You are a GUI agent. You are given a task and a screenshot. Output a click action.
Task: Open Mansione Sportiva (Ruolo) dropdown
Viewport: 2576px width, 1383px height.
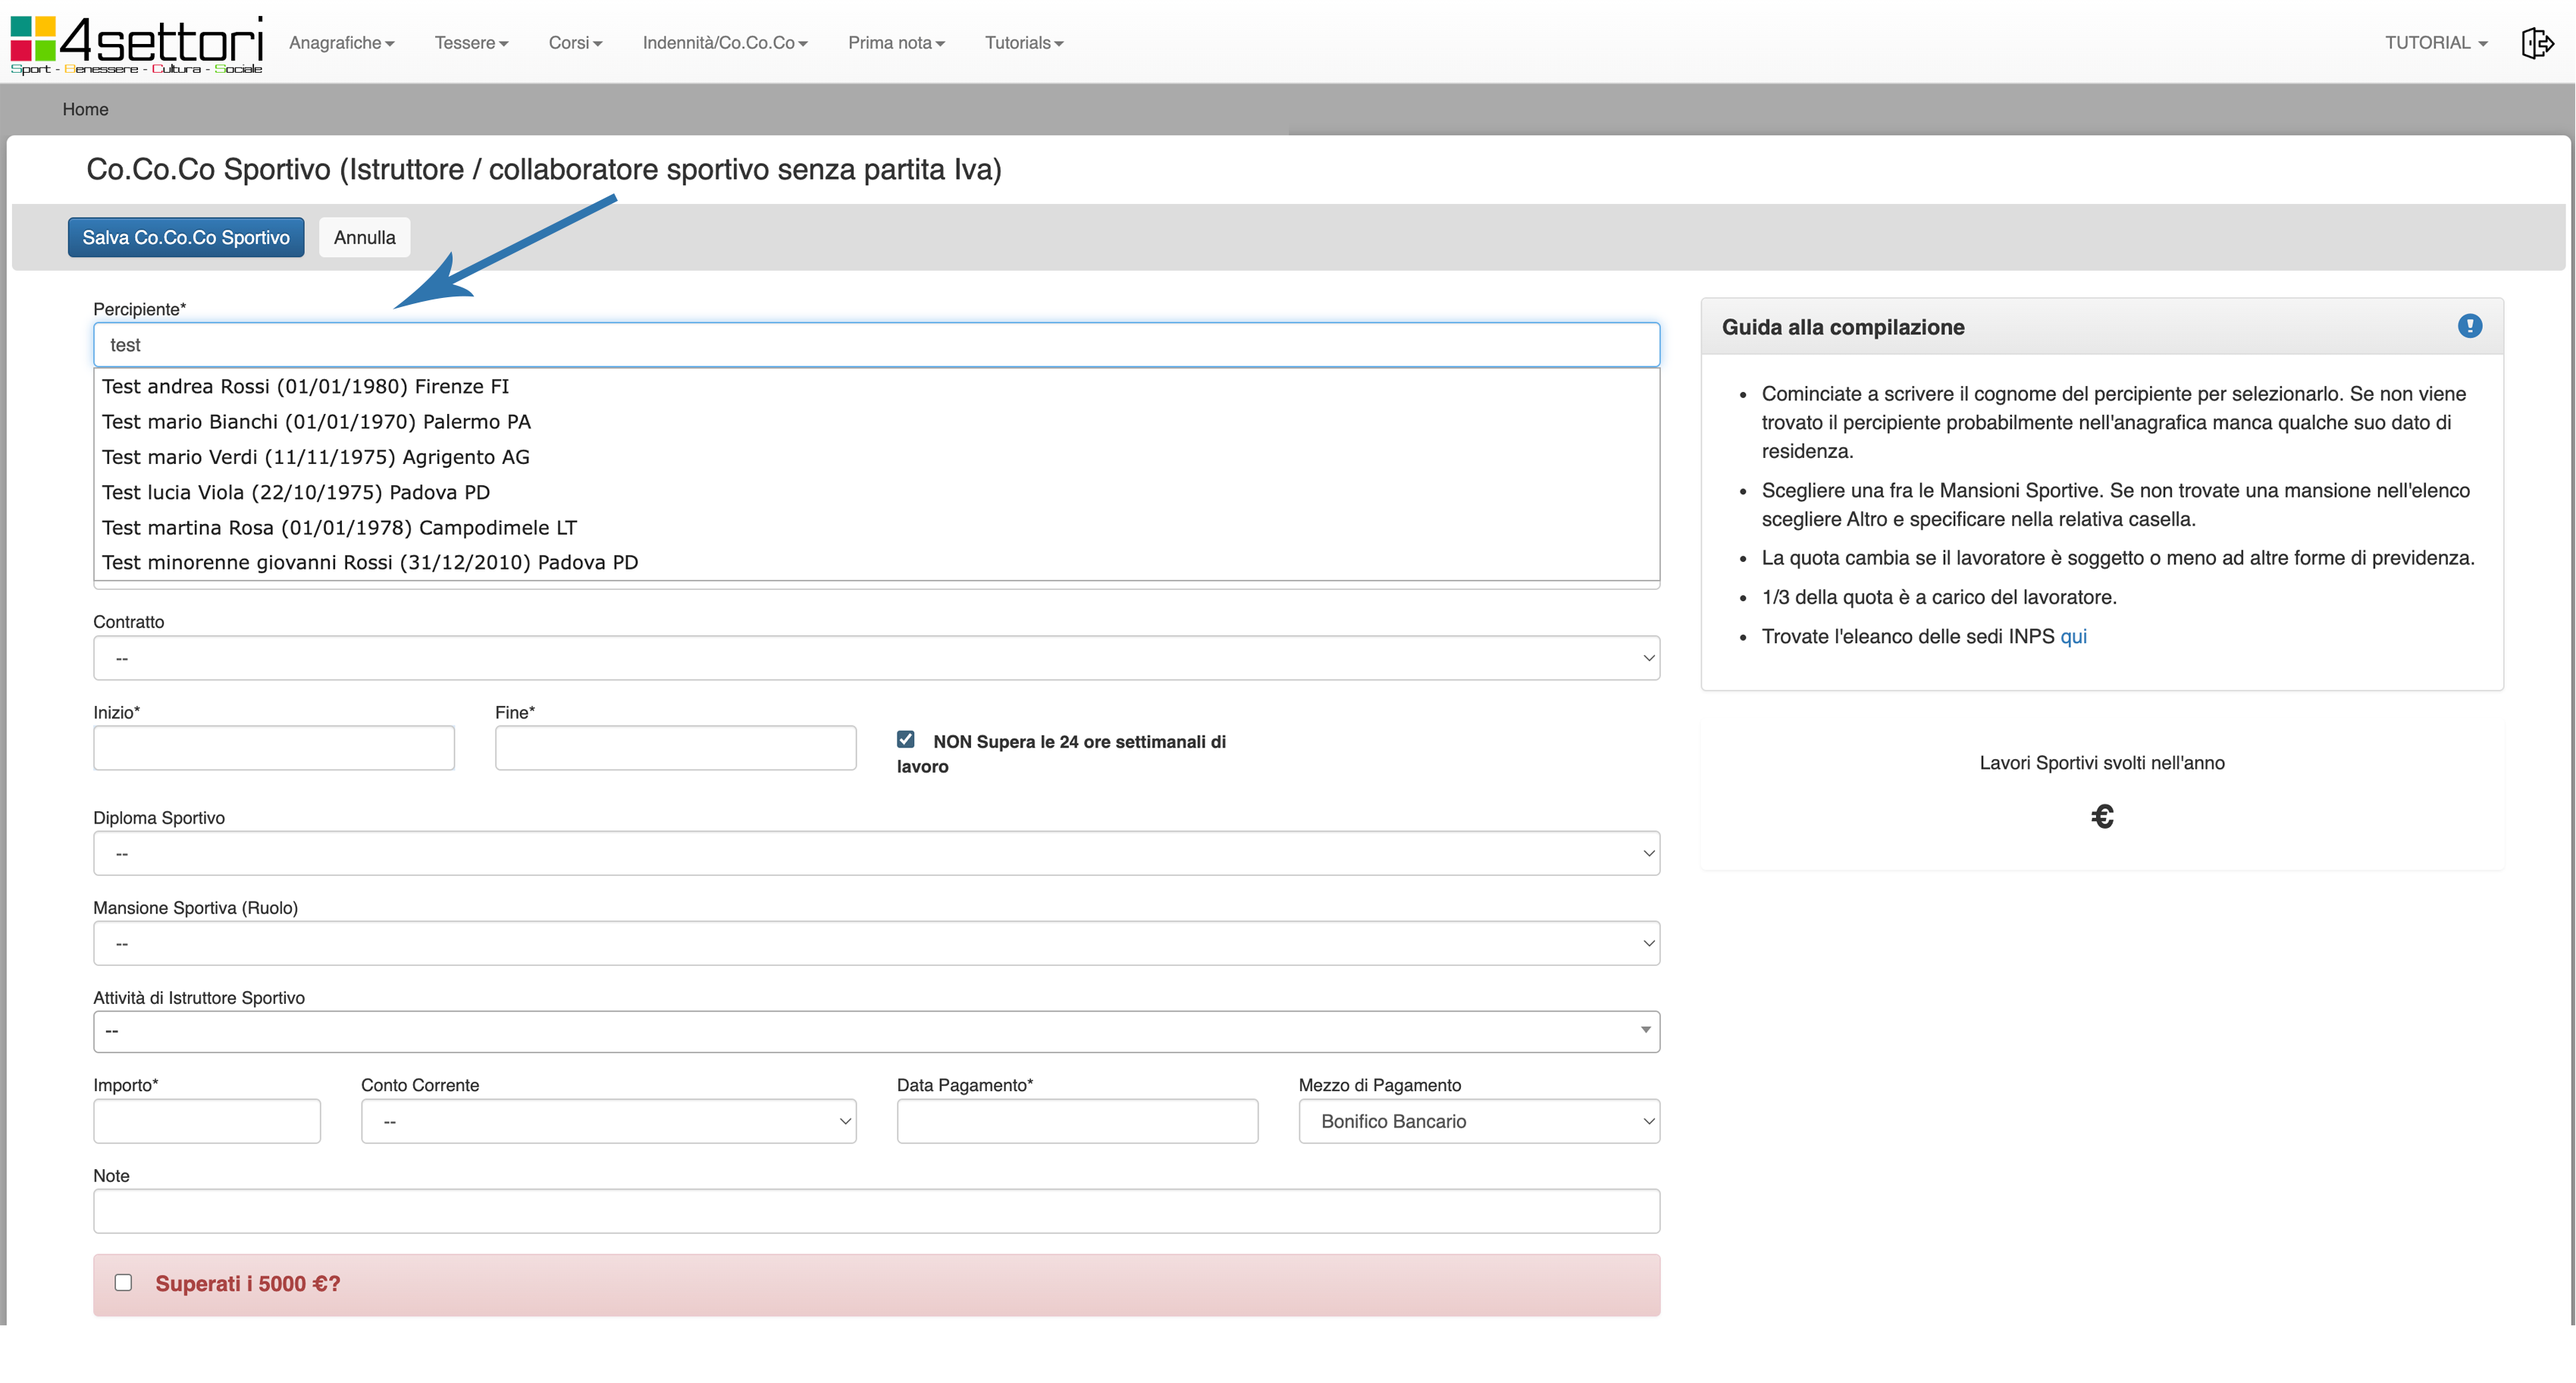point(876,943)
